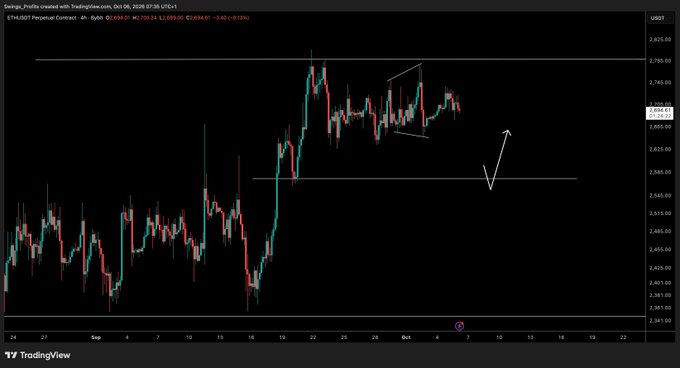
Task: Click the 2,545.00 price axis label
Action: click(x=660, y=196)
